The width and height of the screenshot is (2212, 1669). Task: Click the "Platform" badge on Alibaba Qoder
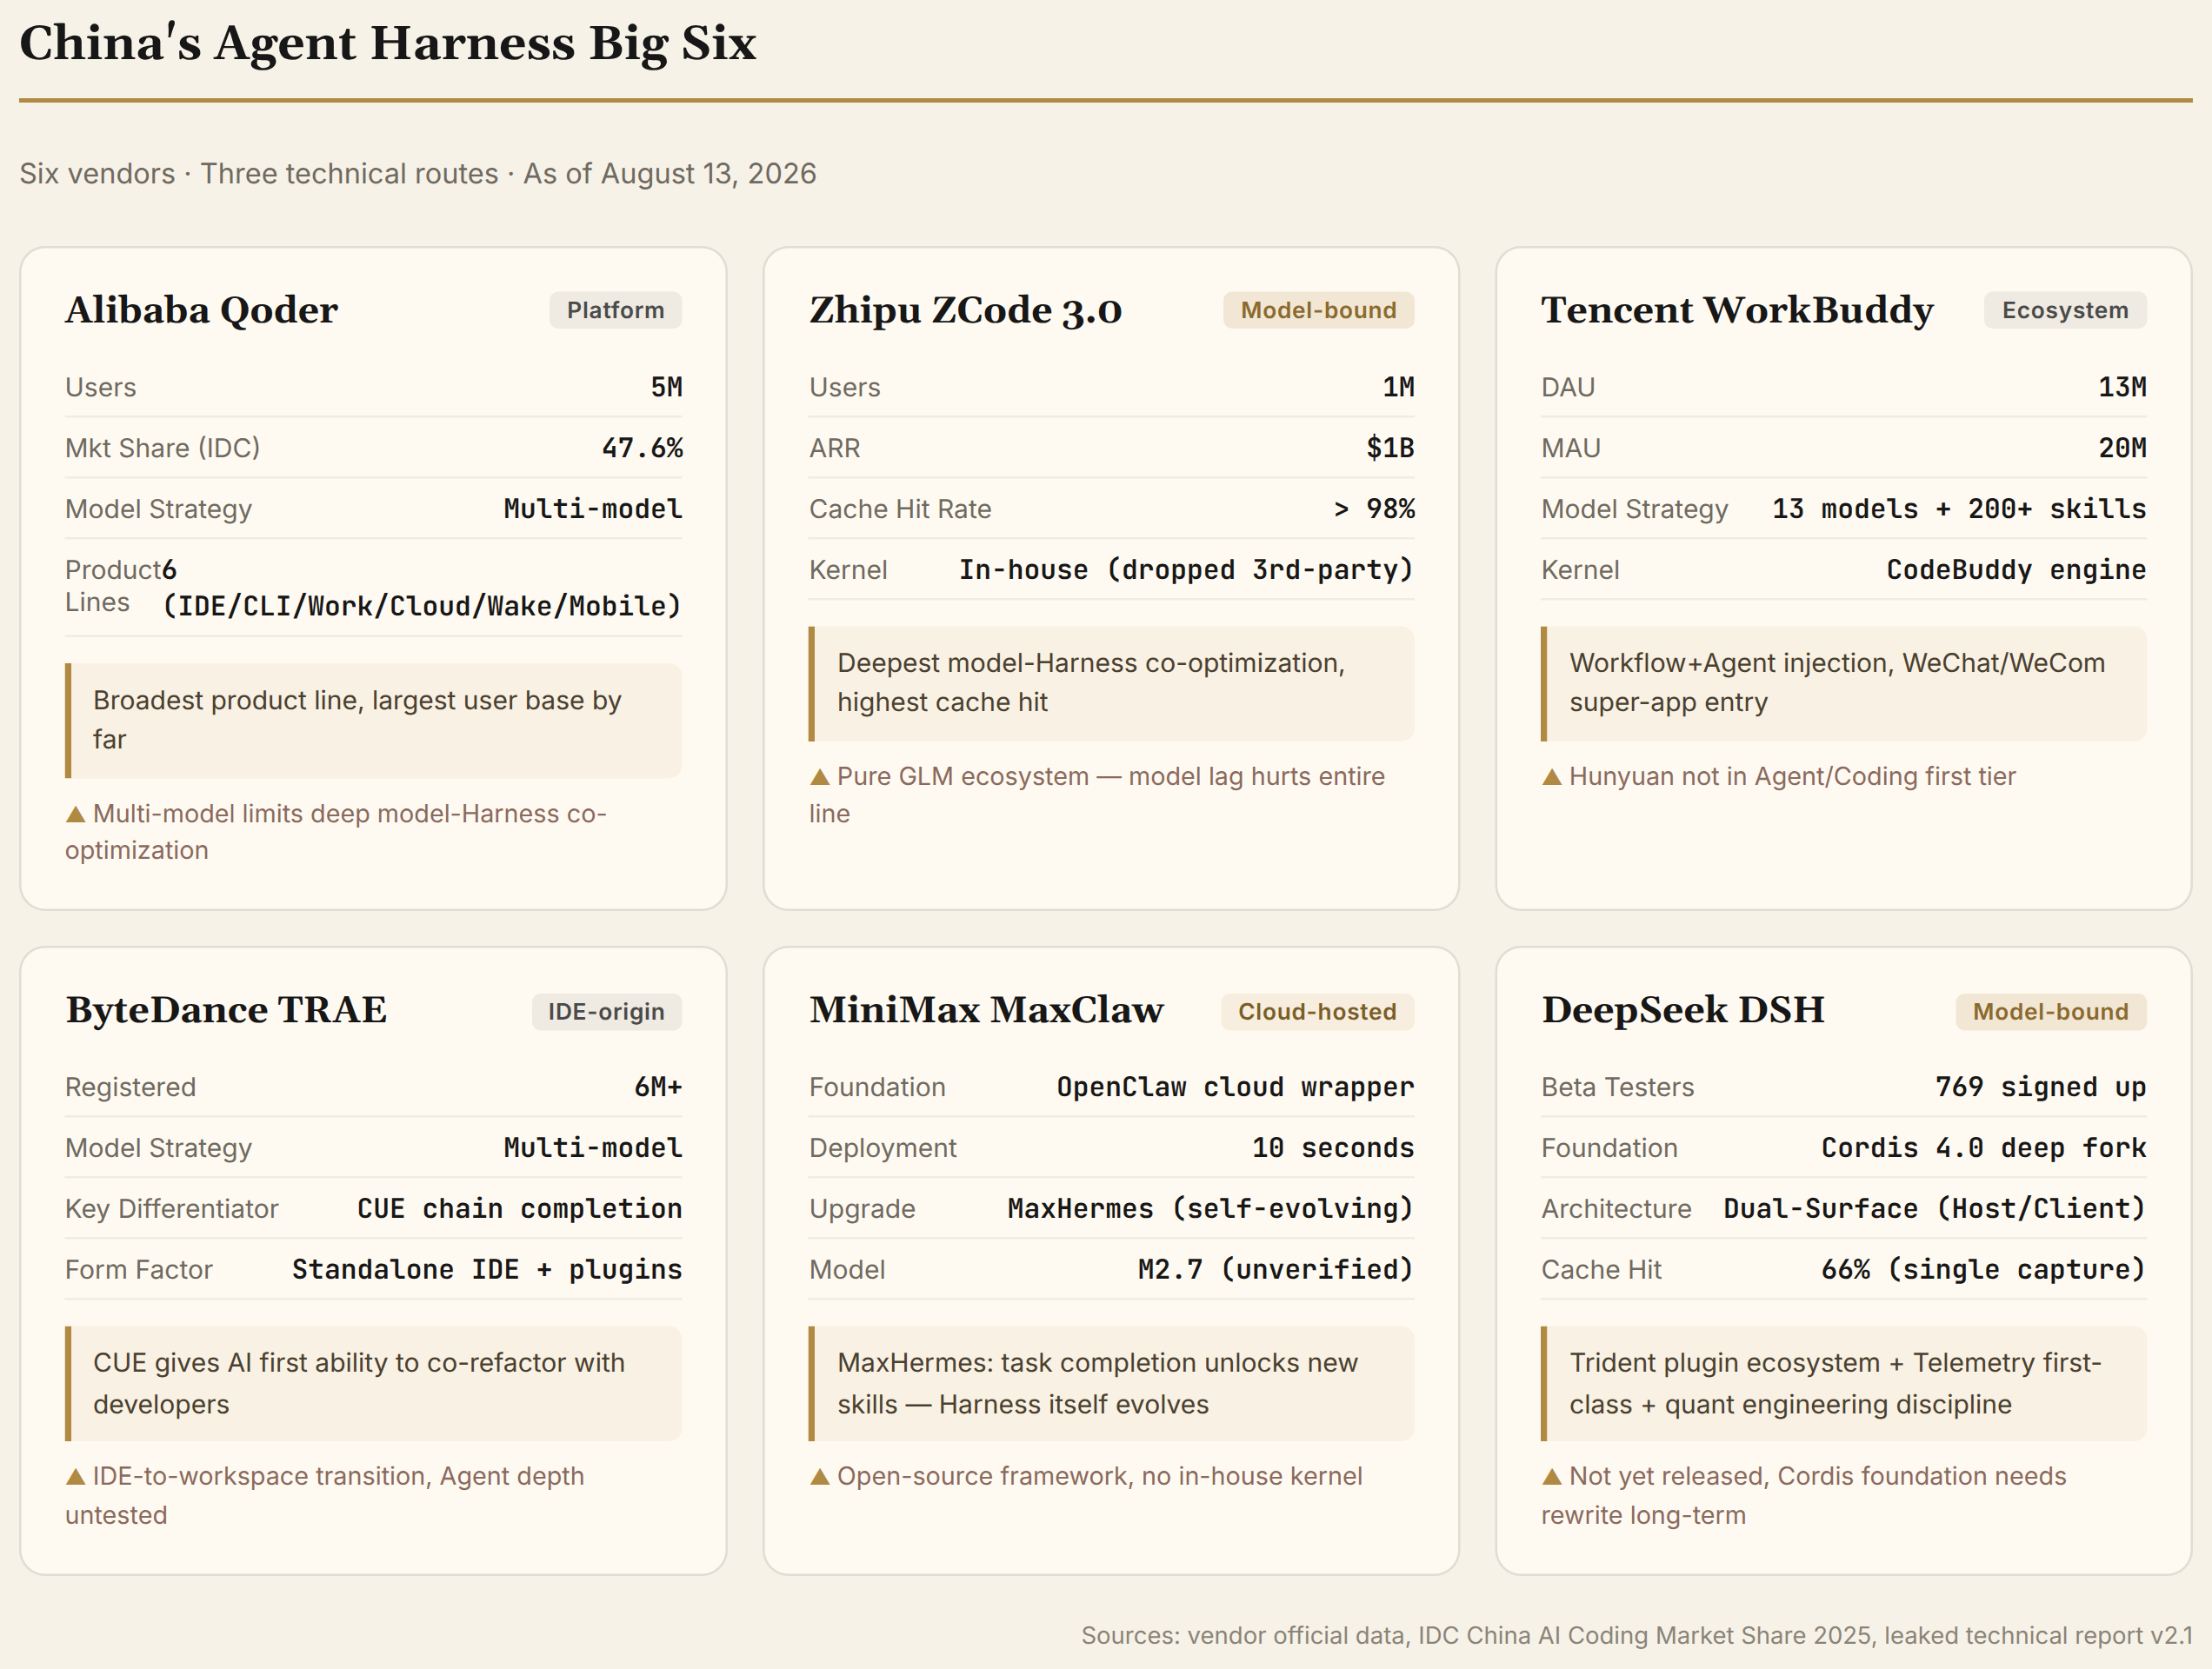click(615, 310)
